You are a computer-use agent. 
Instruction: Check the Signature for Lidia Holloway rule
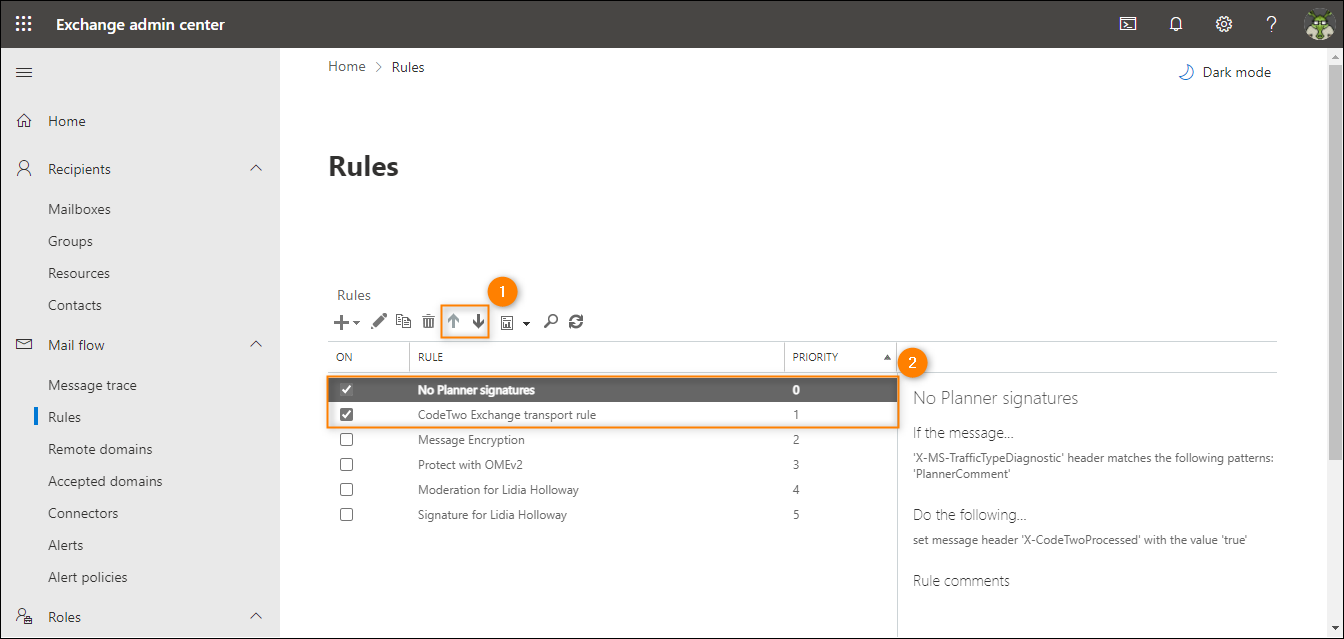point(346,514)
